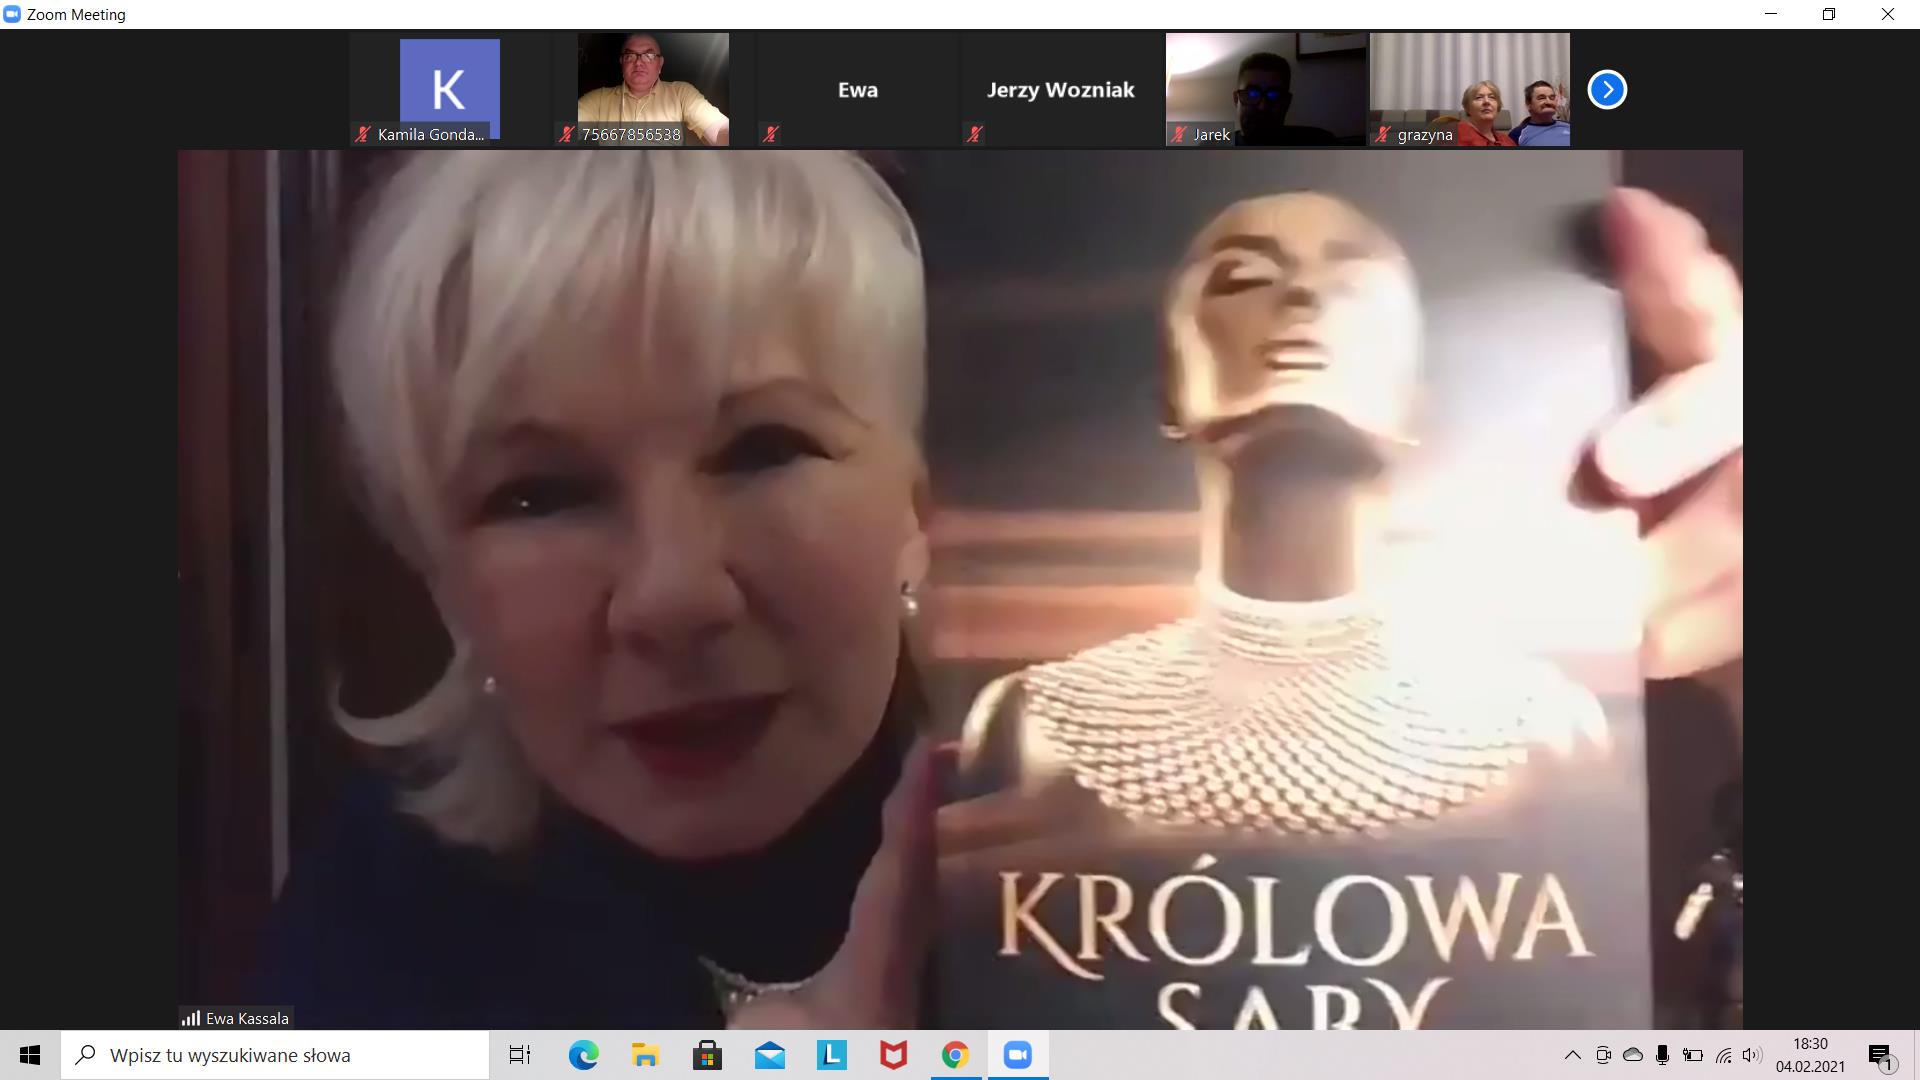Select Kamila Gonda participant tile
Image resolution: width=1920 pixels, height=1080 pixels.
(x=450, y=90)
